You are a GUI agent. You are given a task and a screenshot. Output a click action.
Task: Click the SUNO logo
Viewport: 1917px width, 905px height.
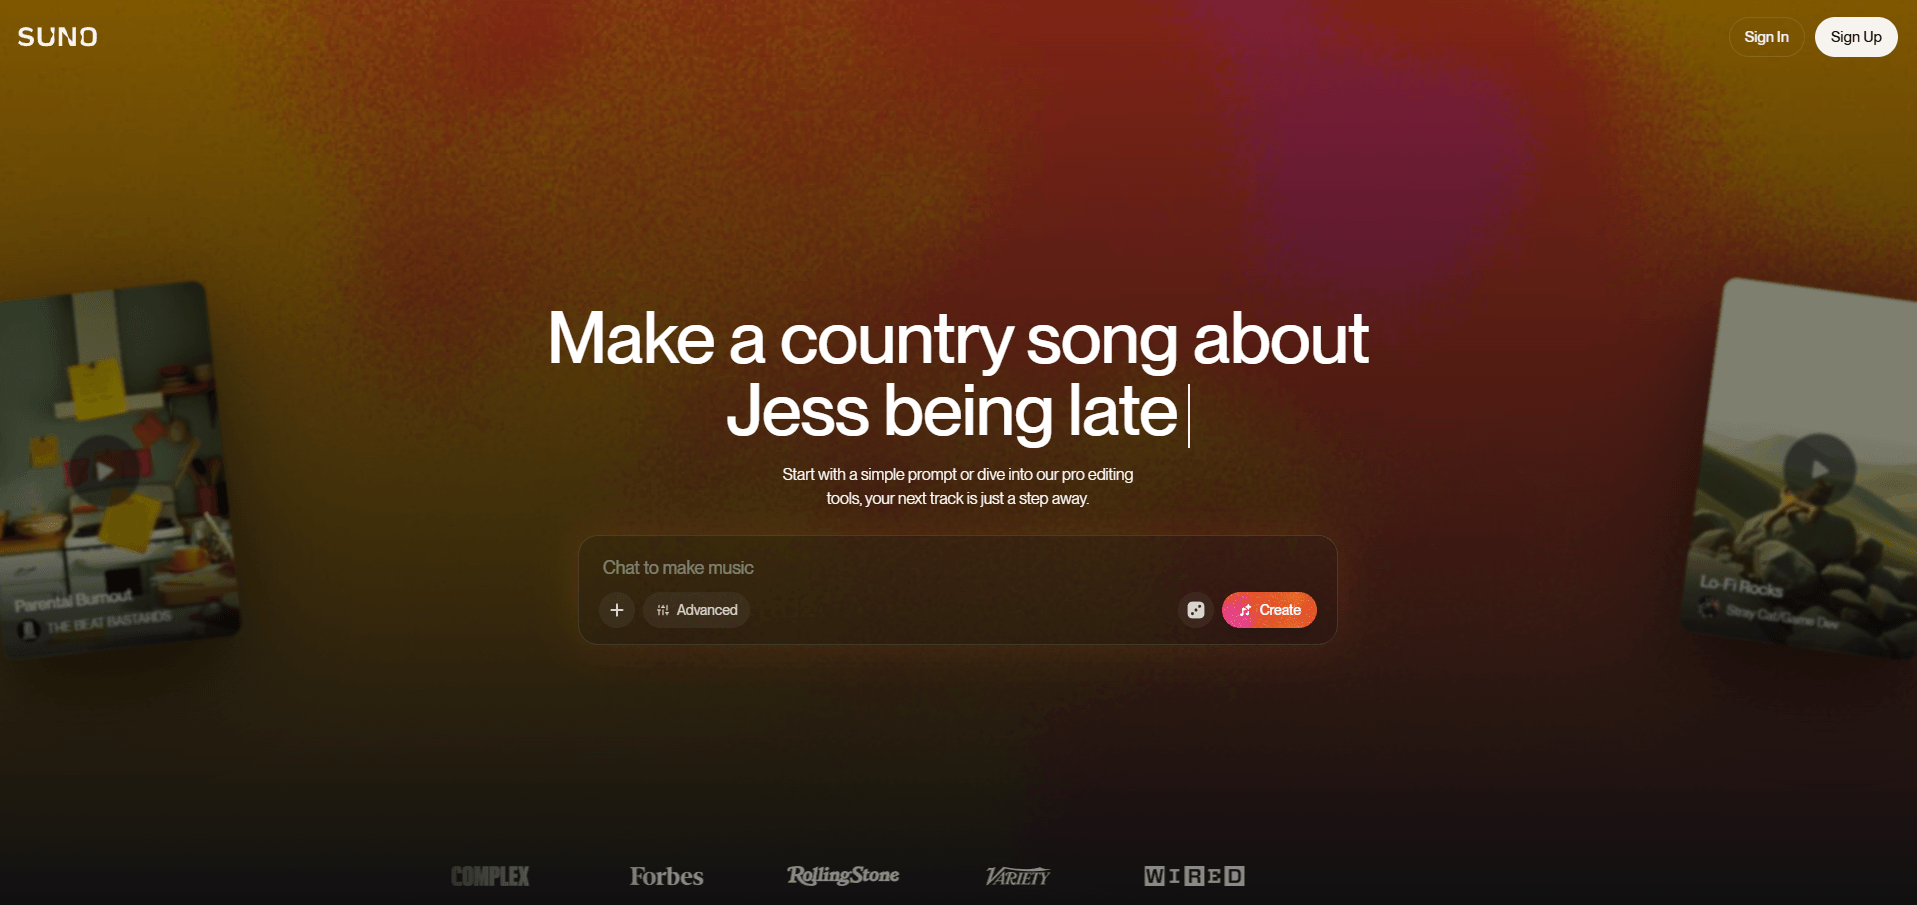click(x=57, y=37)
